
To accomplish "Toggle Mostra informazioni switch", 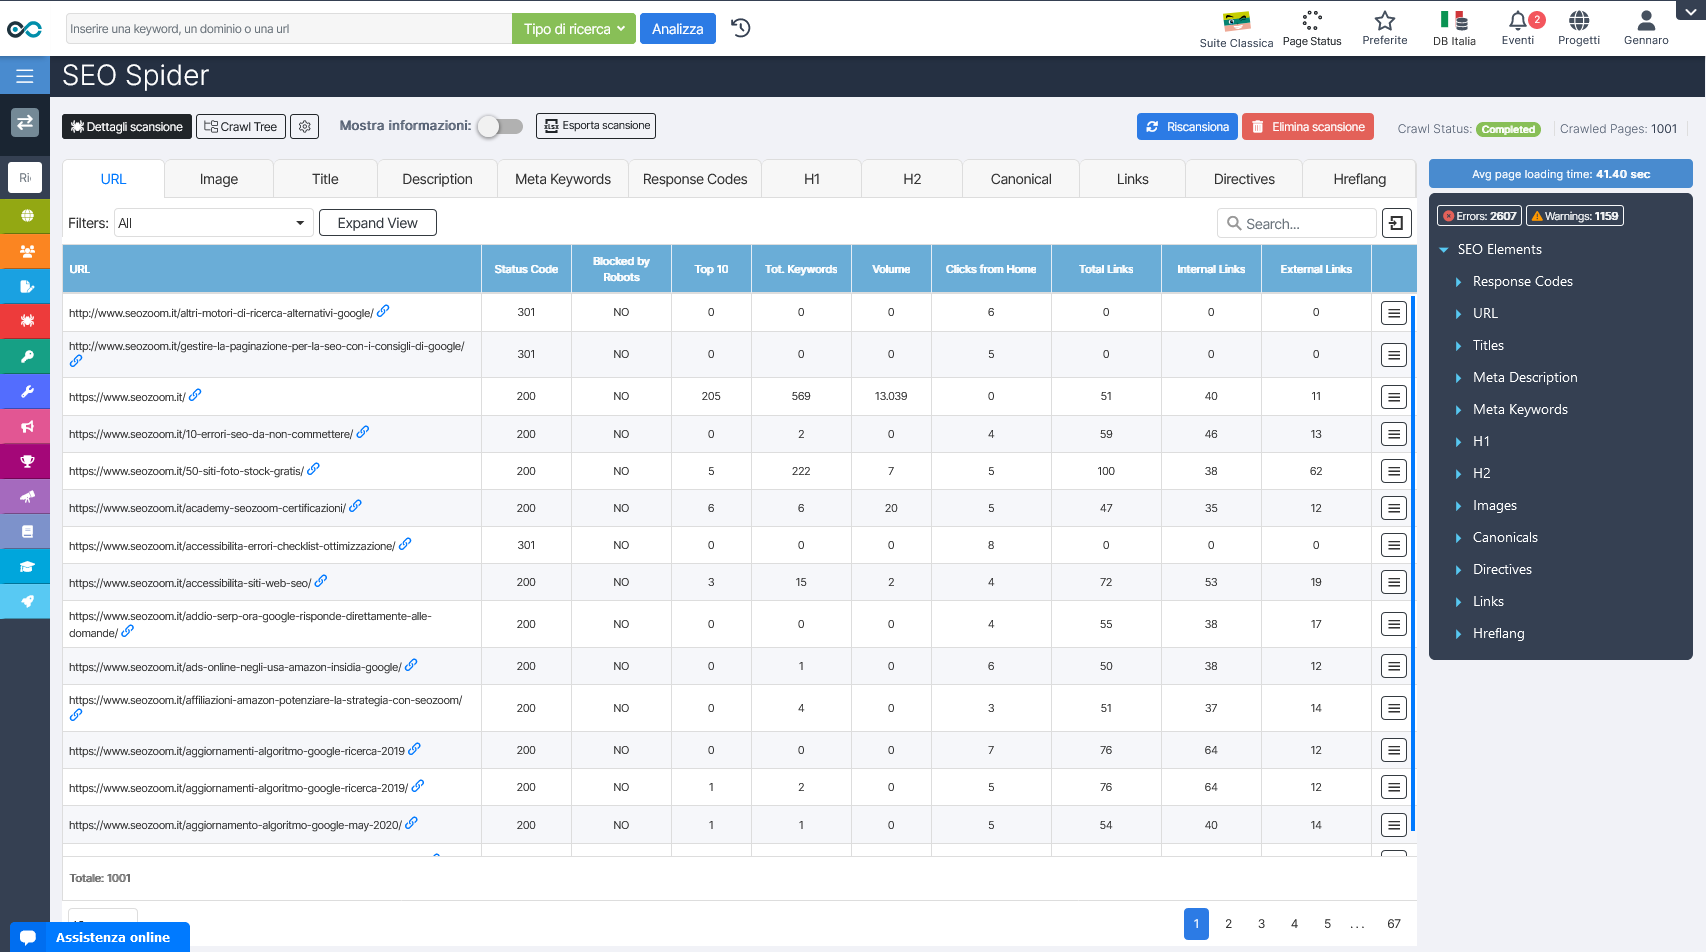I will 500,126.
